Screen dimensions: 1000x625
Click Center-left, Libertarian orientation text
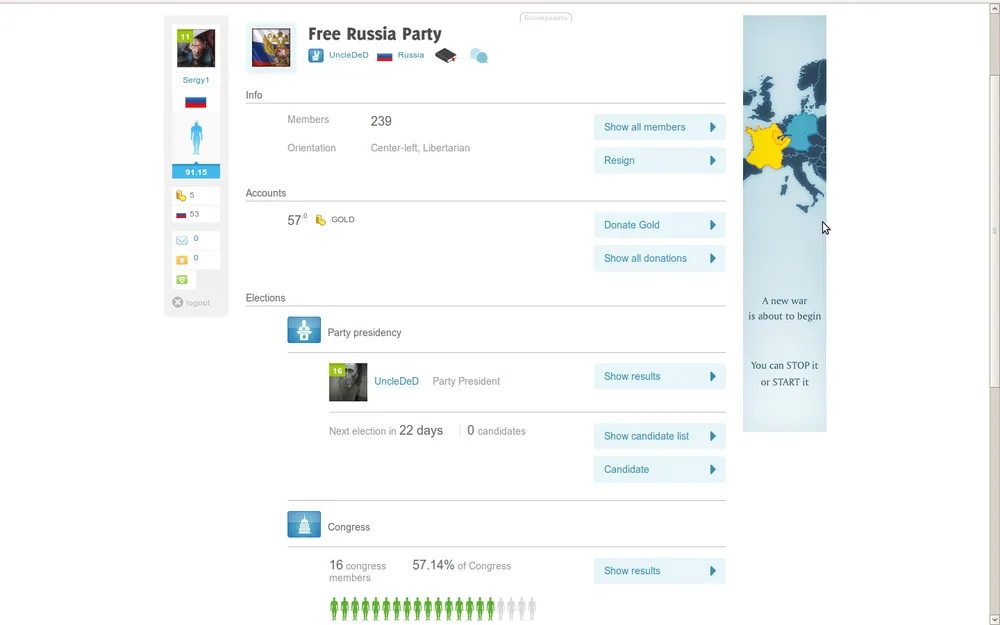click(420, 148)
